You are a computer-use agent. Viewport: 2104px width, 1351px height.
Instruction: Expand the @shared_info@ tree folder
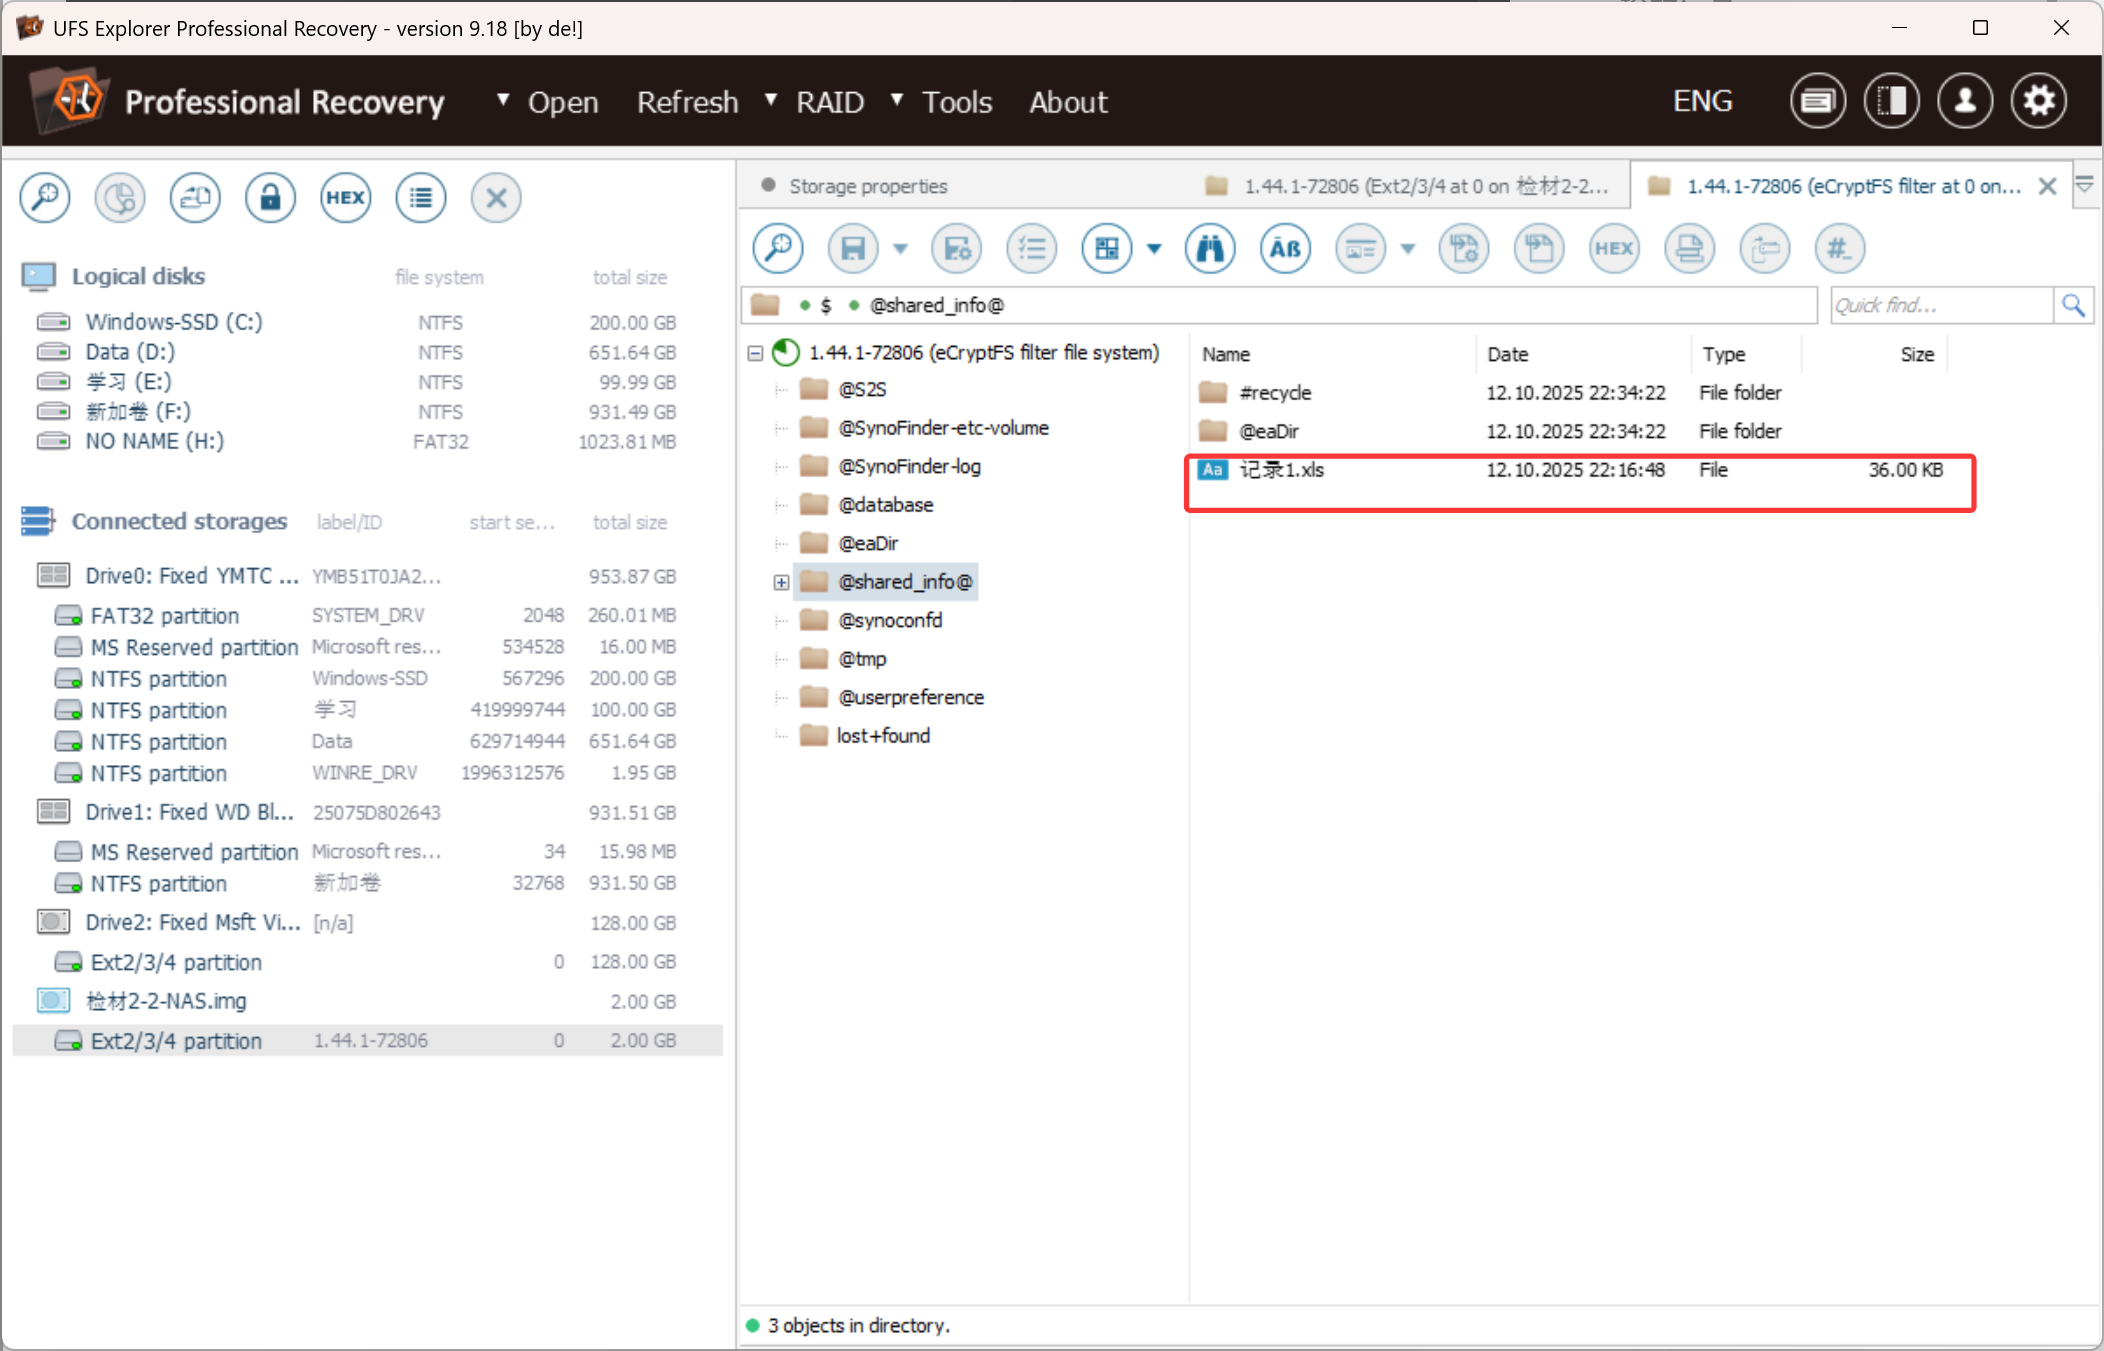click(x=781, y=582)
